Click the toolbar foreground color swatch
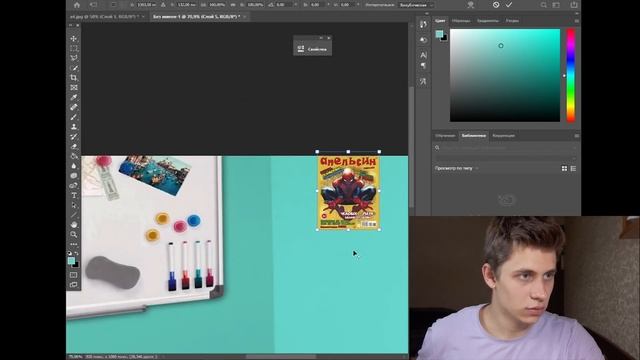The height and width of the screenshot is (360, 640). (x=71, y=261)
